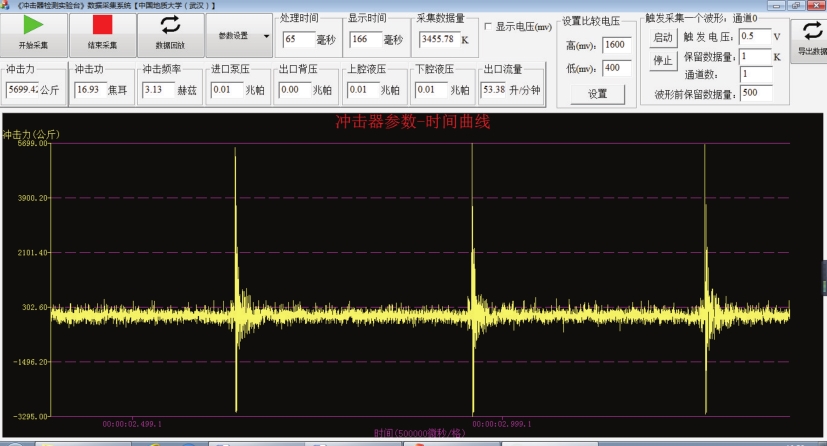The width and height of the screenshot is (827, 446).
Task: Edit the 高(mv) voltage field
Action: click(617, 45)
